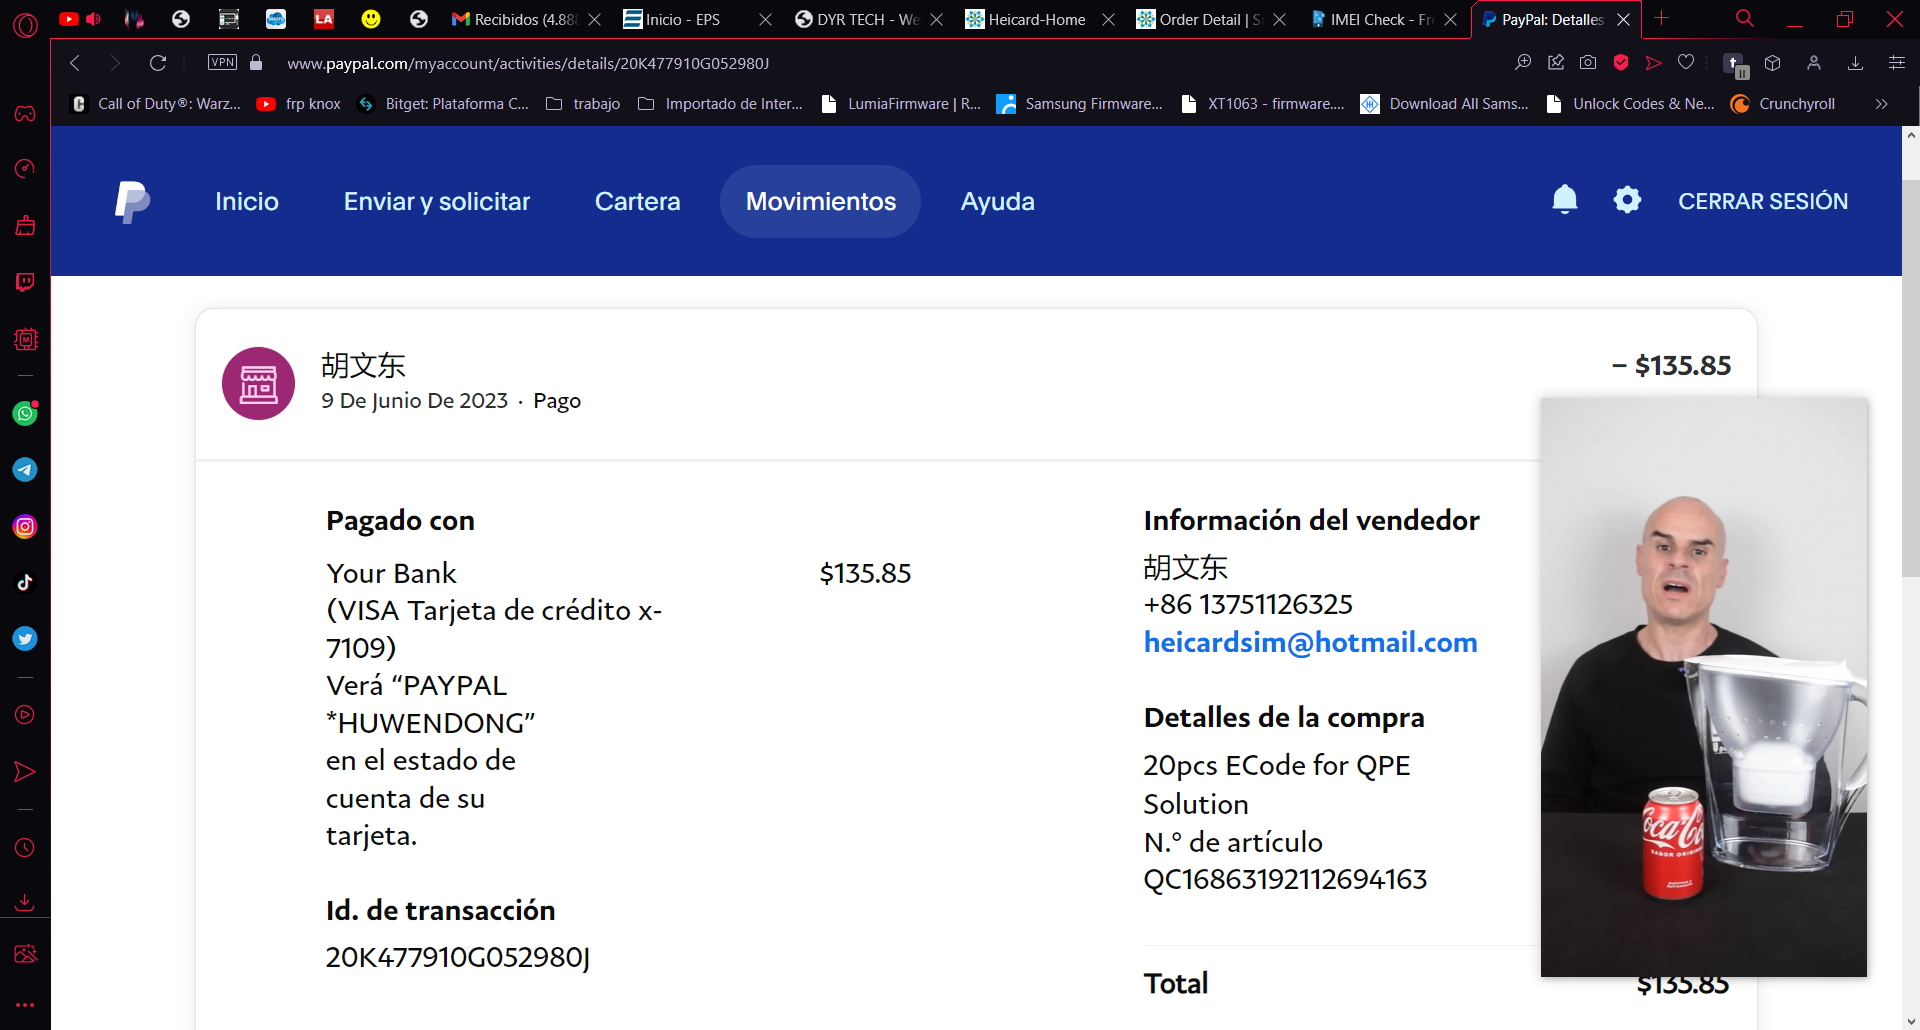The width and height of the screenshot is (1920, 1030).
Task: Add page to bookmarks with heart icon
Action: 1686,62
